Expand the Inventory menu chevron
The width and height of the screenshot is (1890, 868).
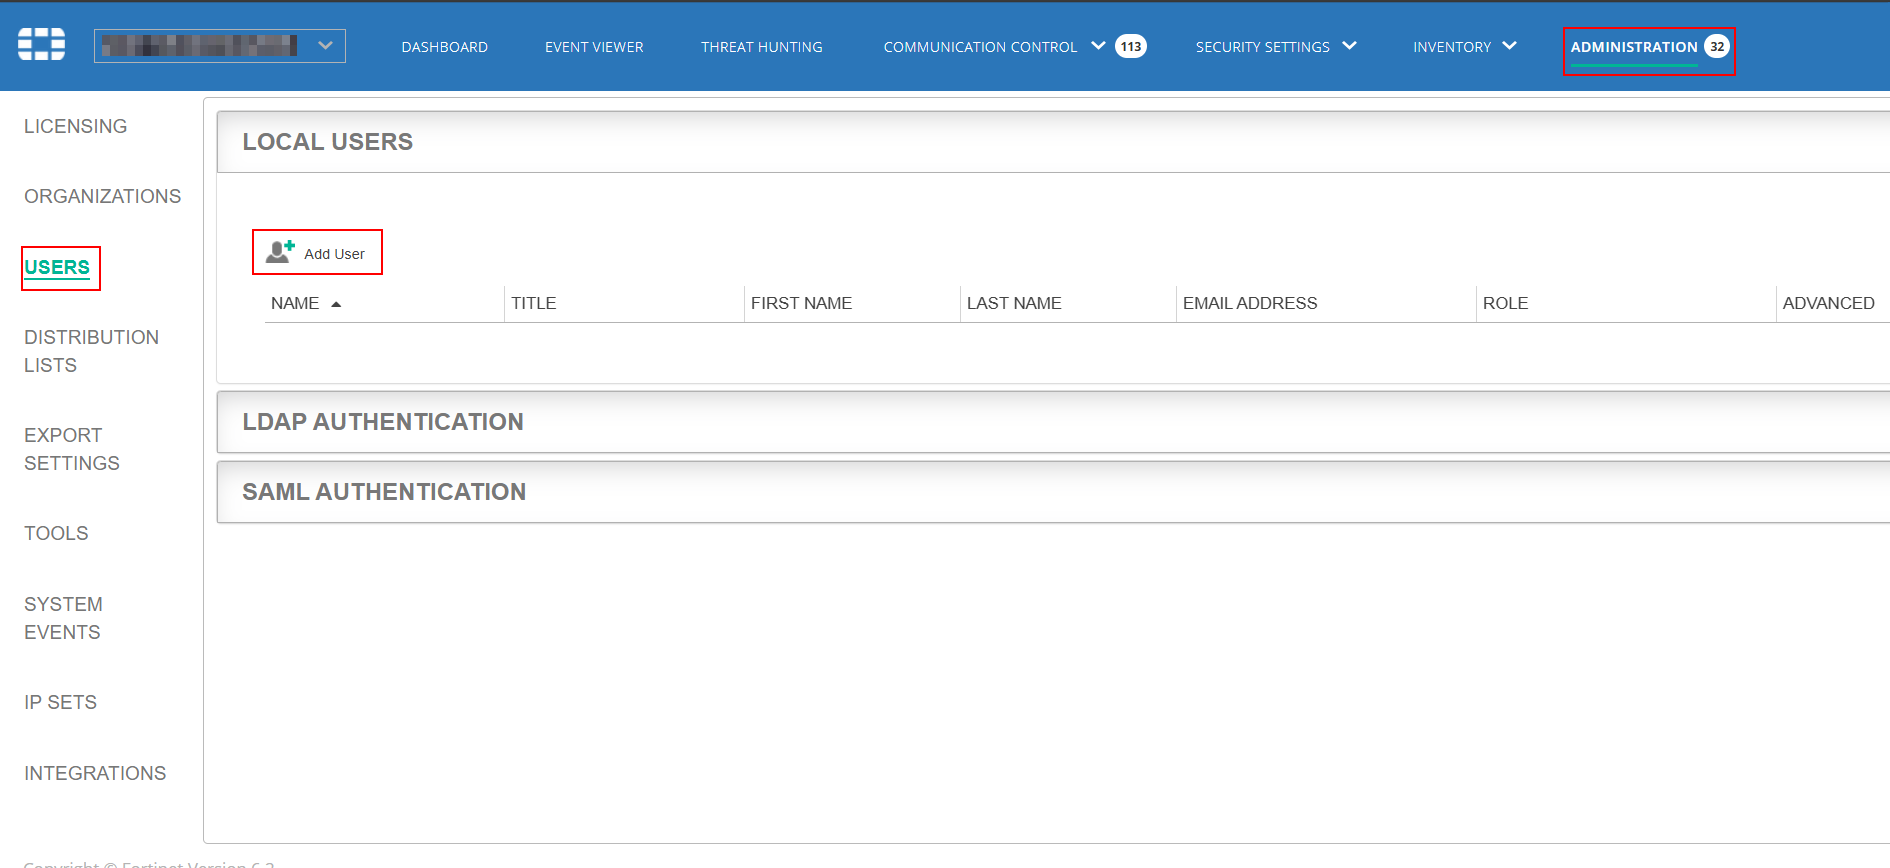1509,46
